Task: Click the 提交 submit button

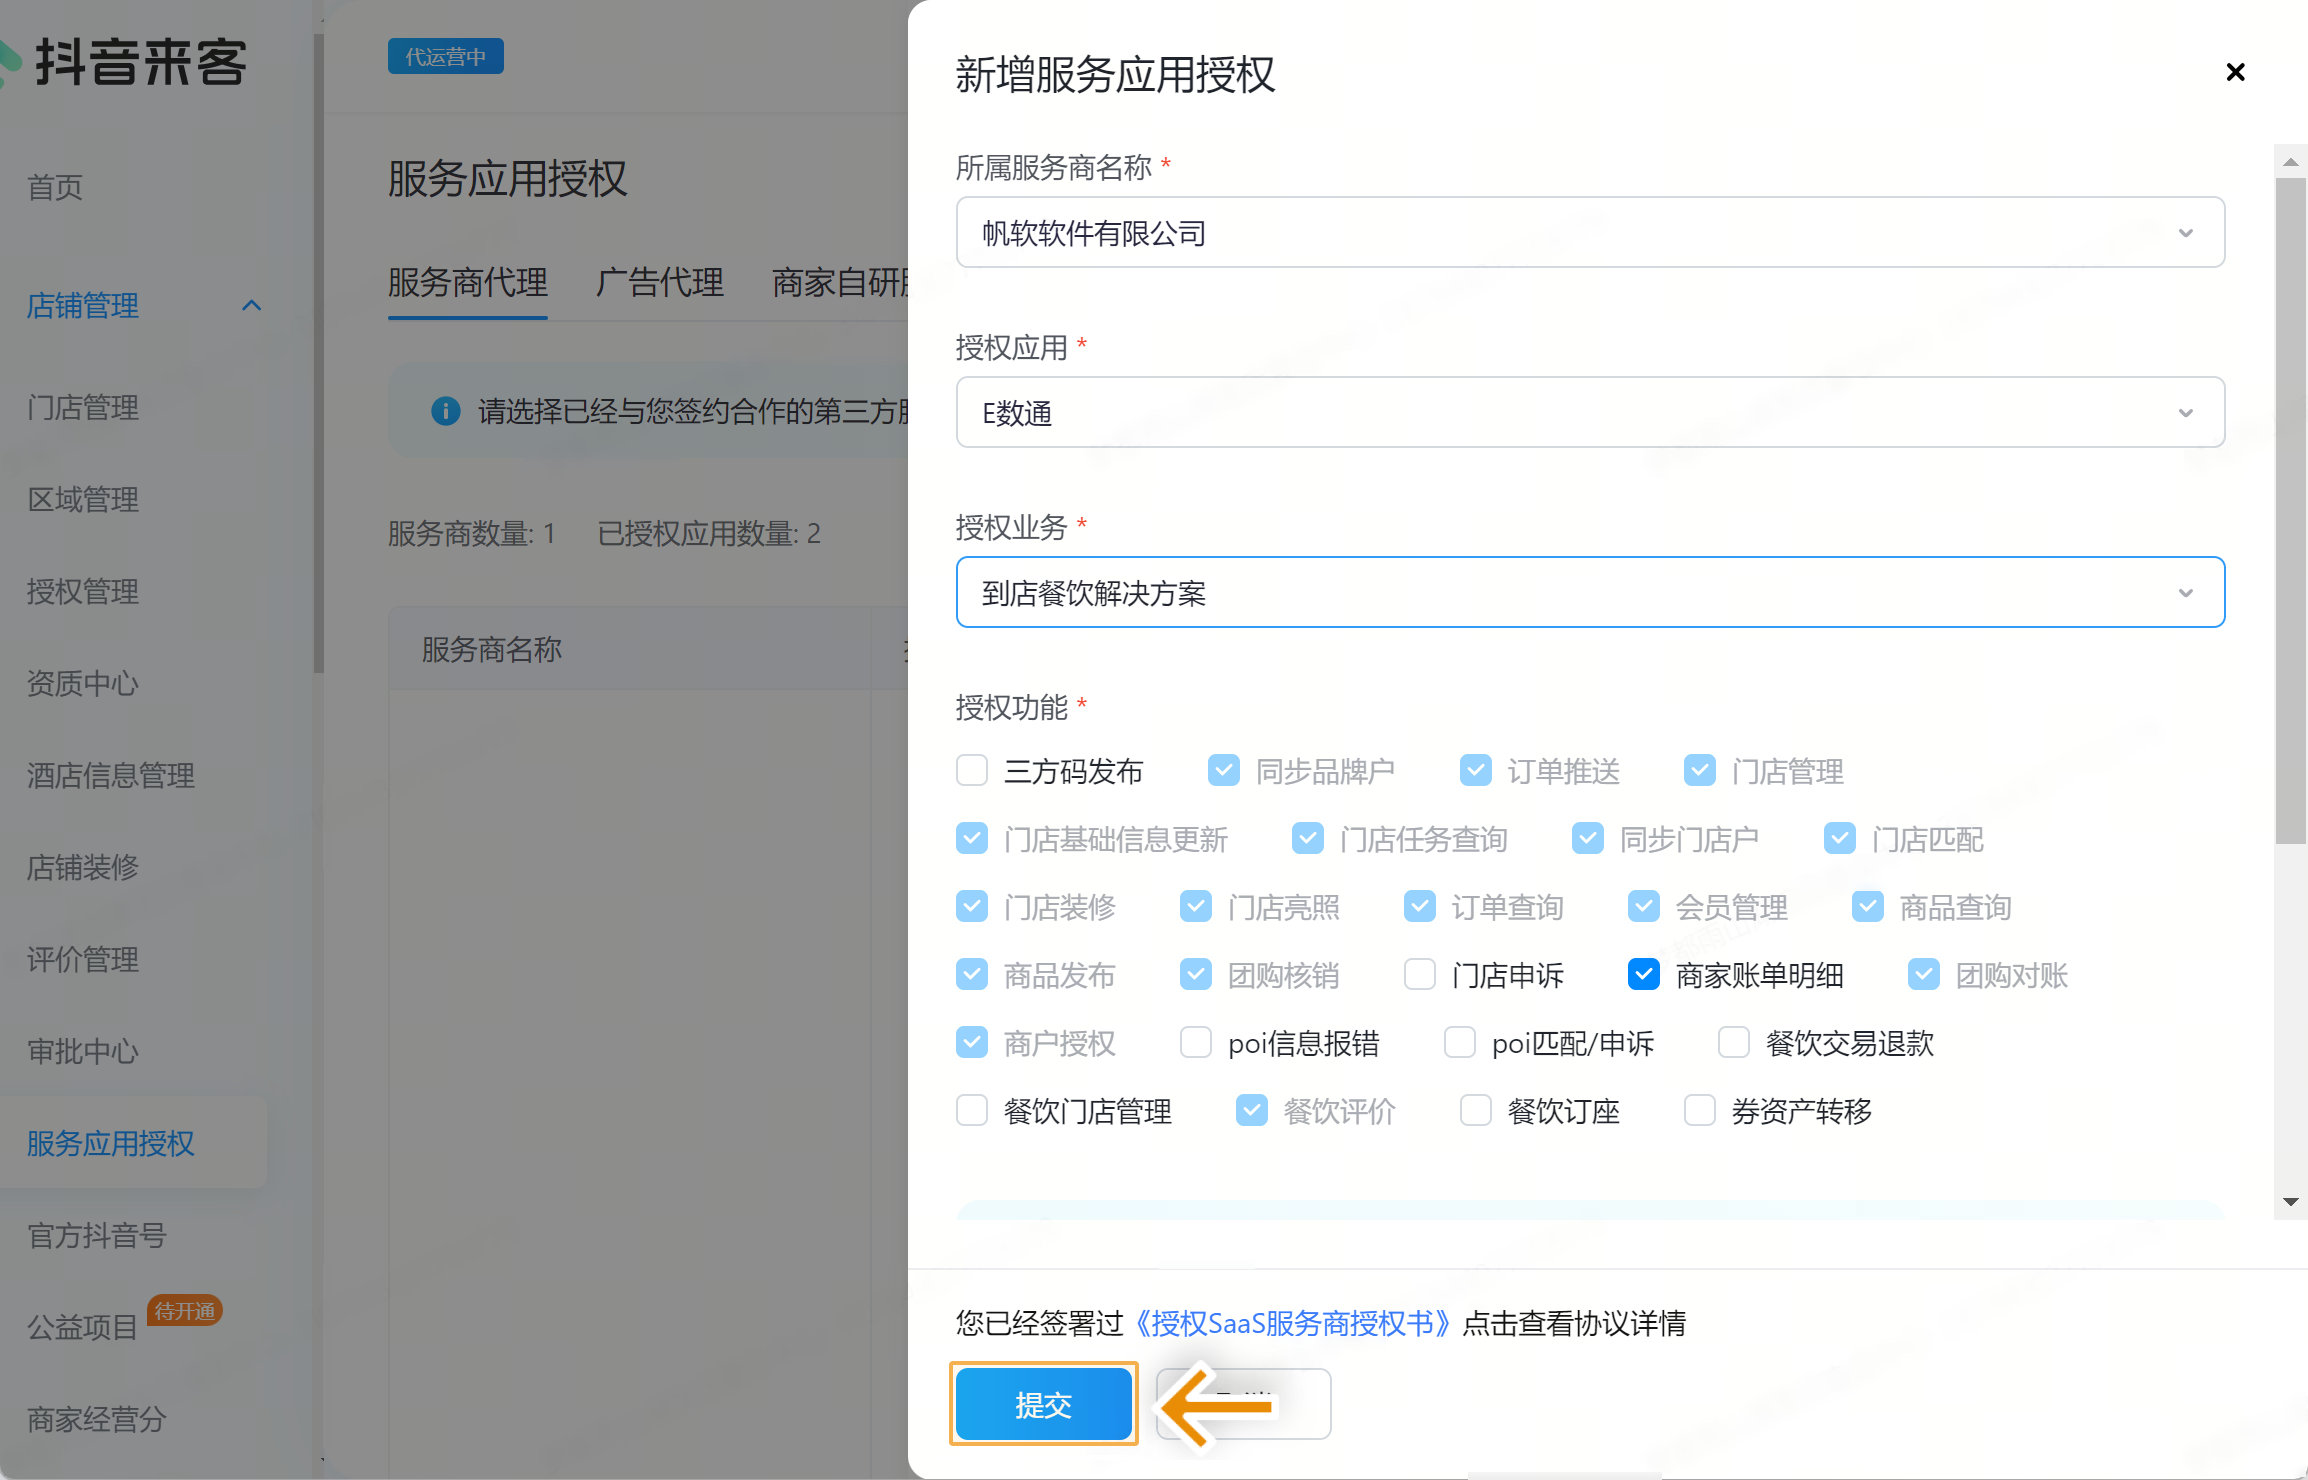Action: (1043, 1403)
